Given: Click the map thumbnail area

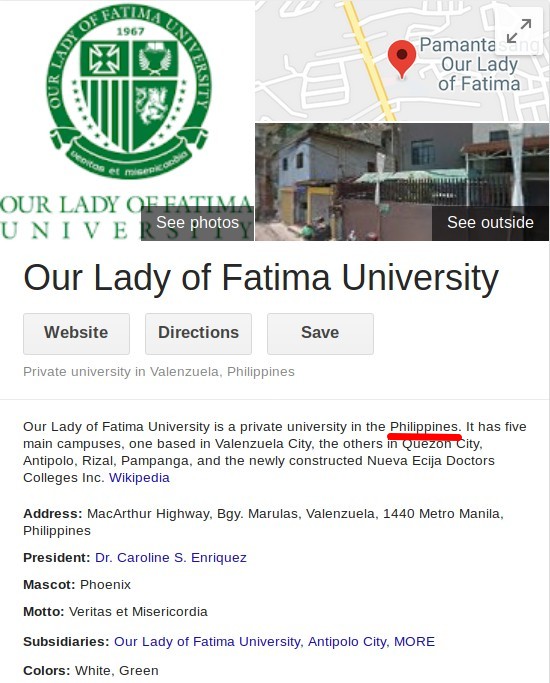Looking at the screenshot, I should pyautogui.click(x=402, y=61).
